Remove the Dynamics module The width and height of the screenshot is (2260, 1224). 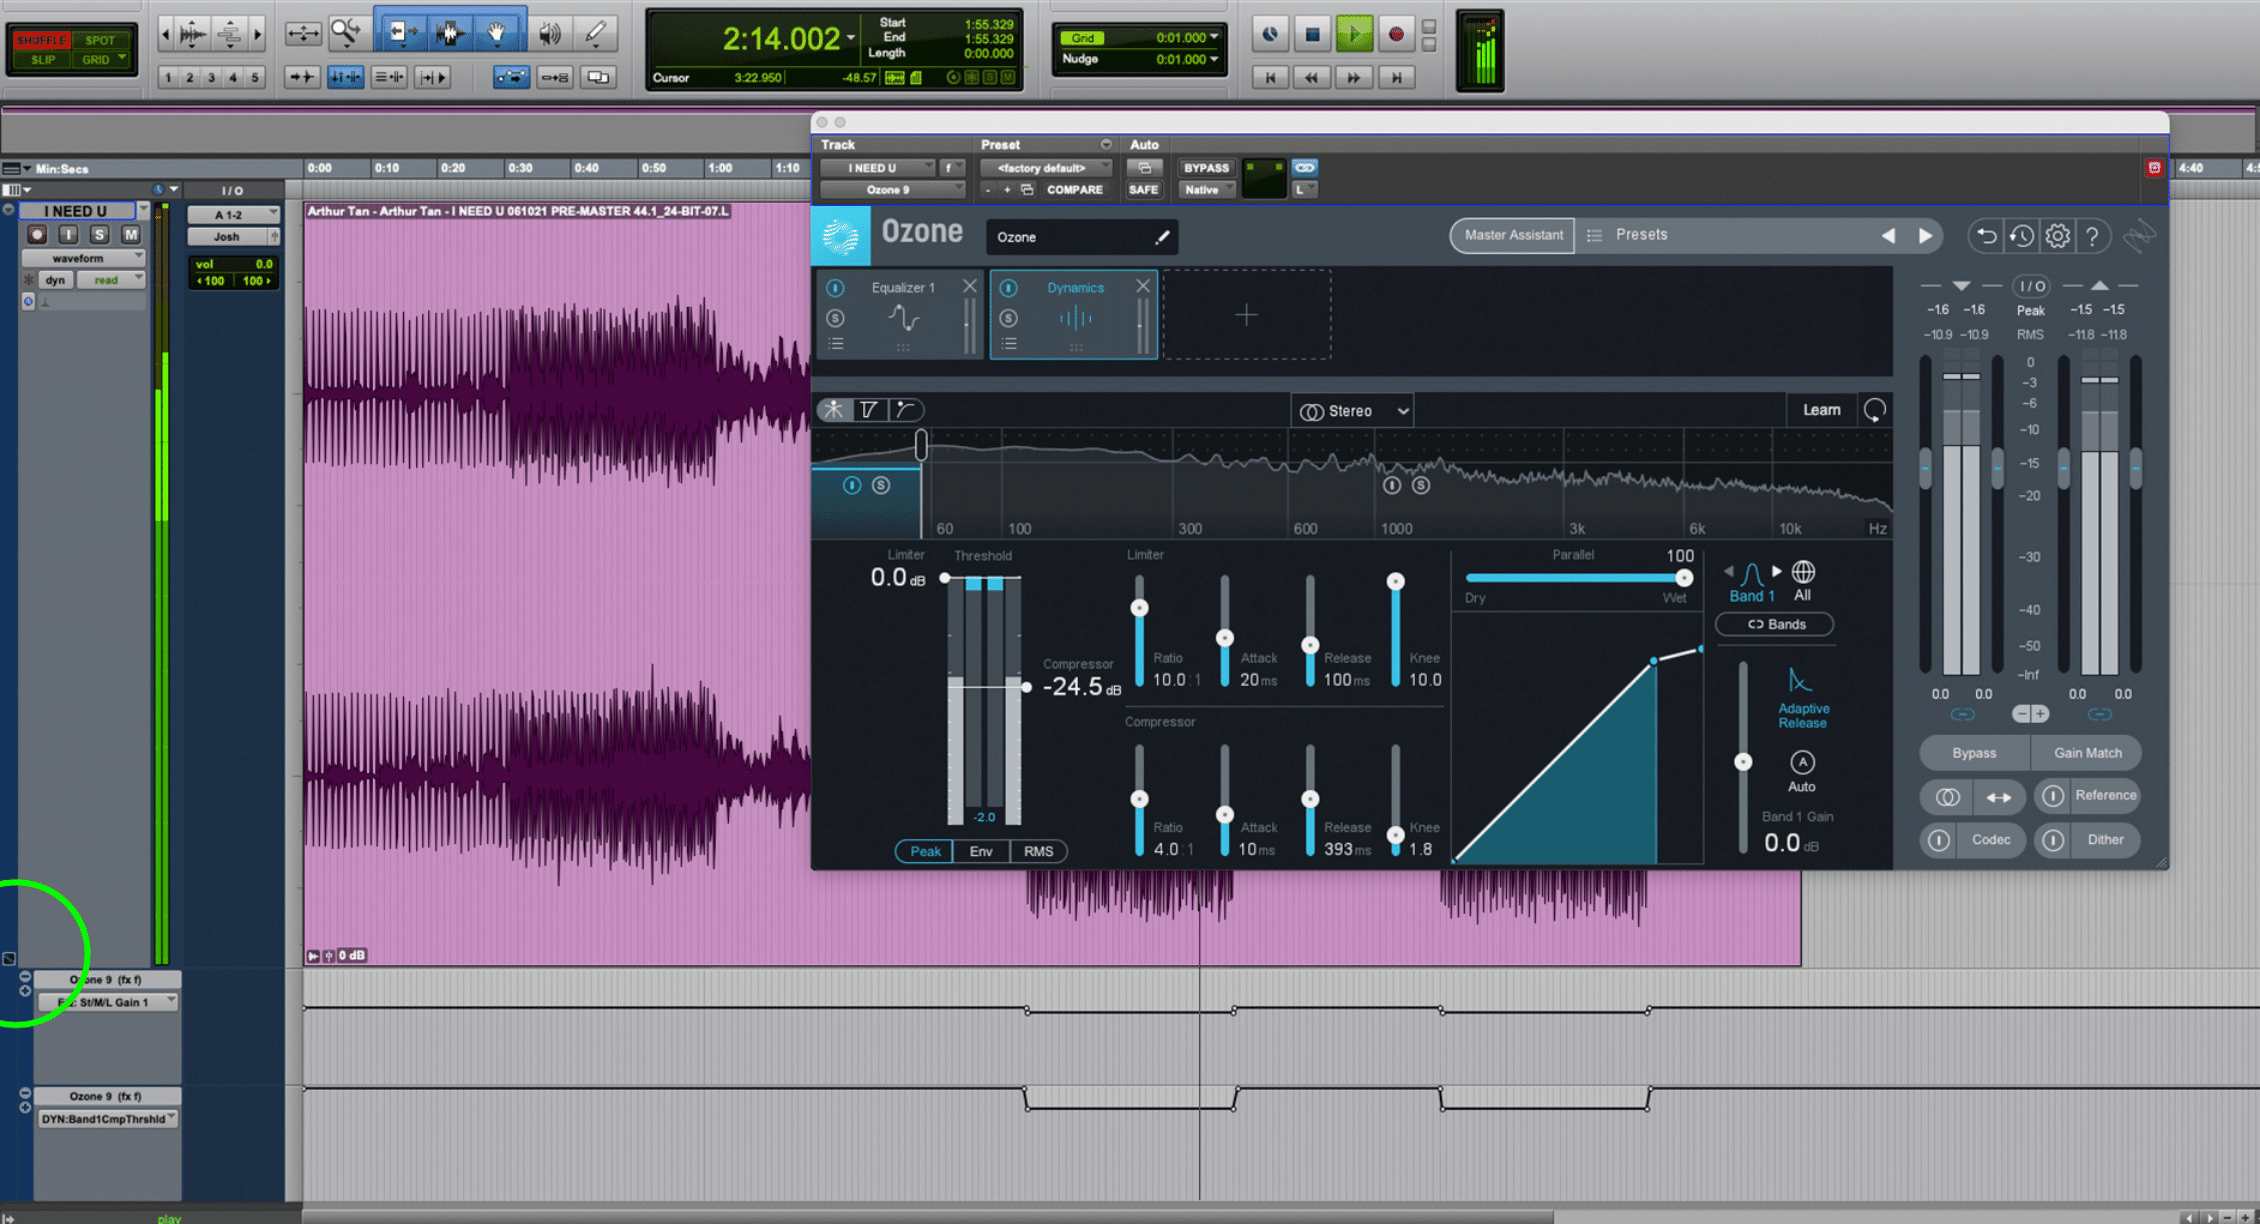1142,286
